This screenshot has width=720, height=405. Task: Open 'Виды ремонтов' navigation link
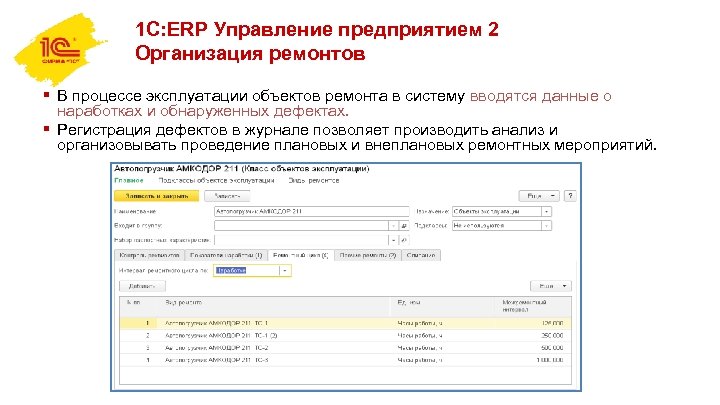pyautogui.click(x=314, y=180)
